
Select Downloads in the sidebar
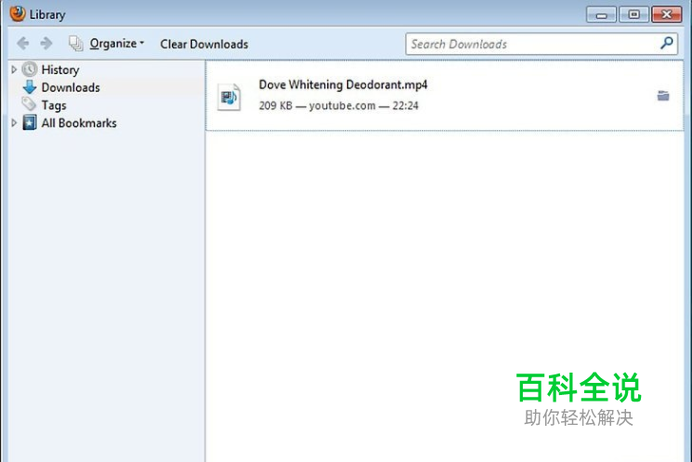pyautogui.click(x=71, y=87)
